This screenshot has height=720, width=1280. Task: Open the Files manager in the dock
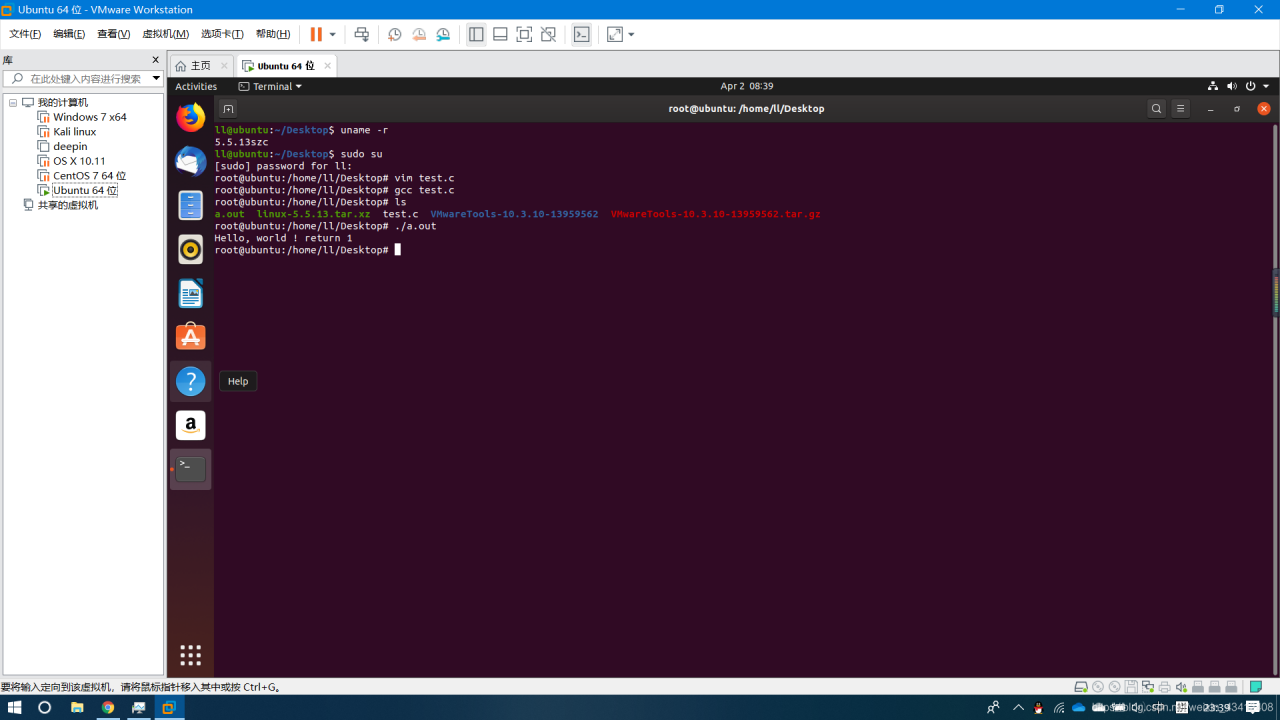190,205
